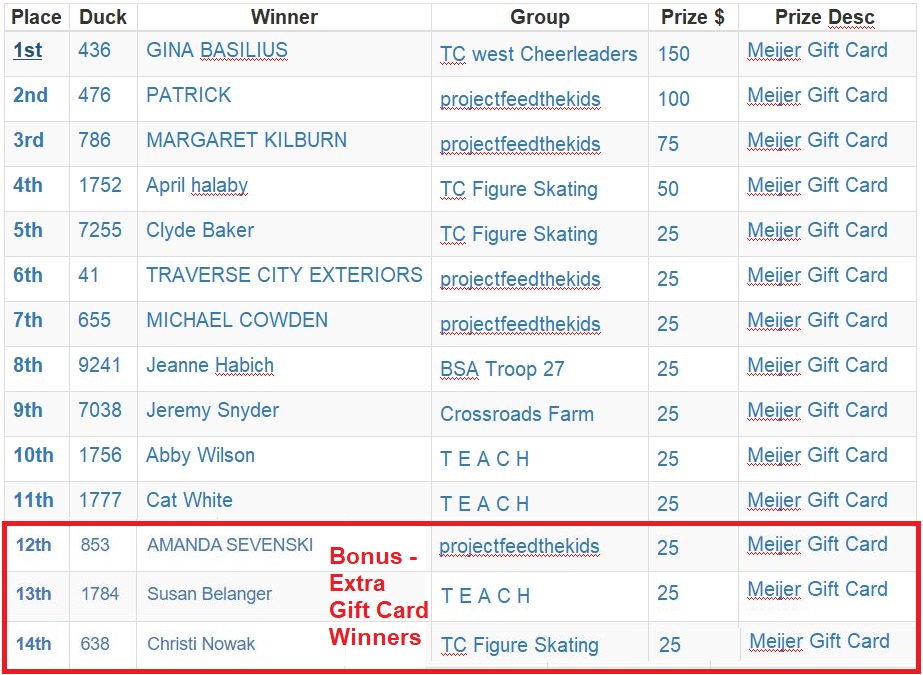Click April halaby's name
This screenshot has width=923, height=675.
point(197,185)
